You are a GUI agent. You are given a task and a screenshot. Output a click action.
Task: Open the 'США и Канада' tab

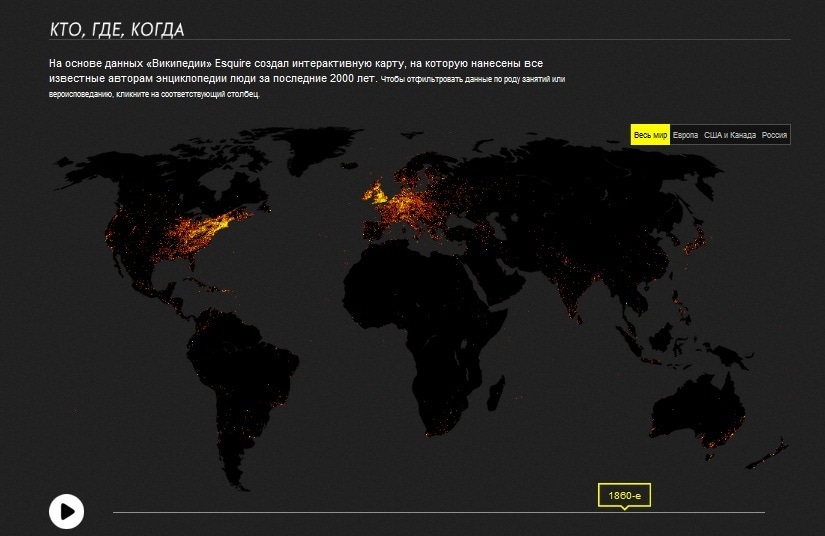click(729, 135)
